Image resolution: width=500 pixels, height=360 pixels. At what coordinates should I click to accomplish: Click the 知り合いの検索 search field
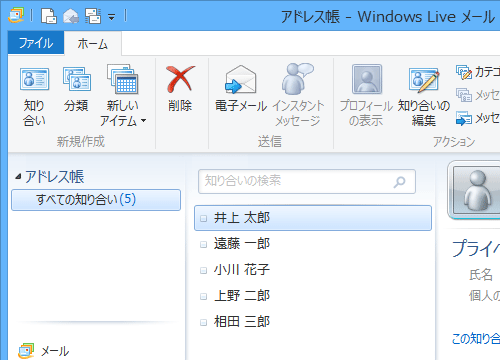307,181
